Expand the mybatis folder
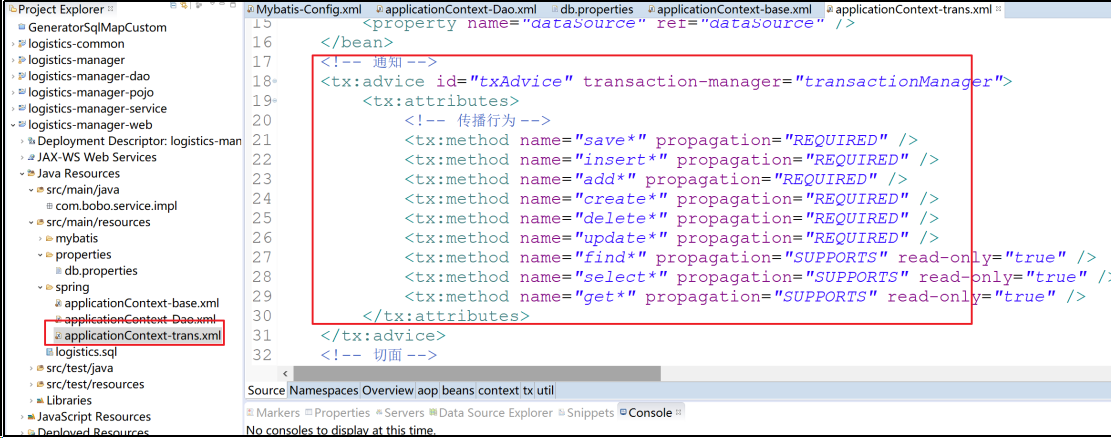This screenshot has width=1111, height=438. 40,239
